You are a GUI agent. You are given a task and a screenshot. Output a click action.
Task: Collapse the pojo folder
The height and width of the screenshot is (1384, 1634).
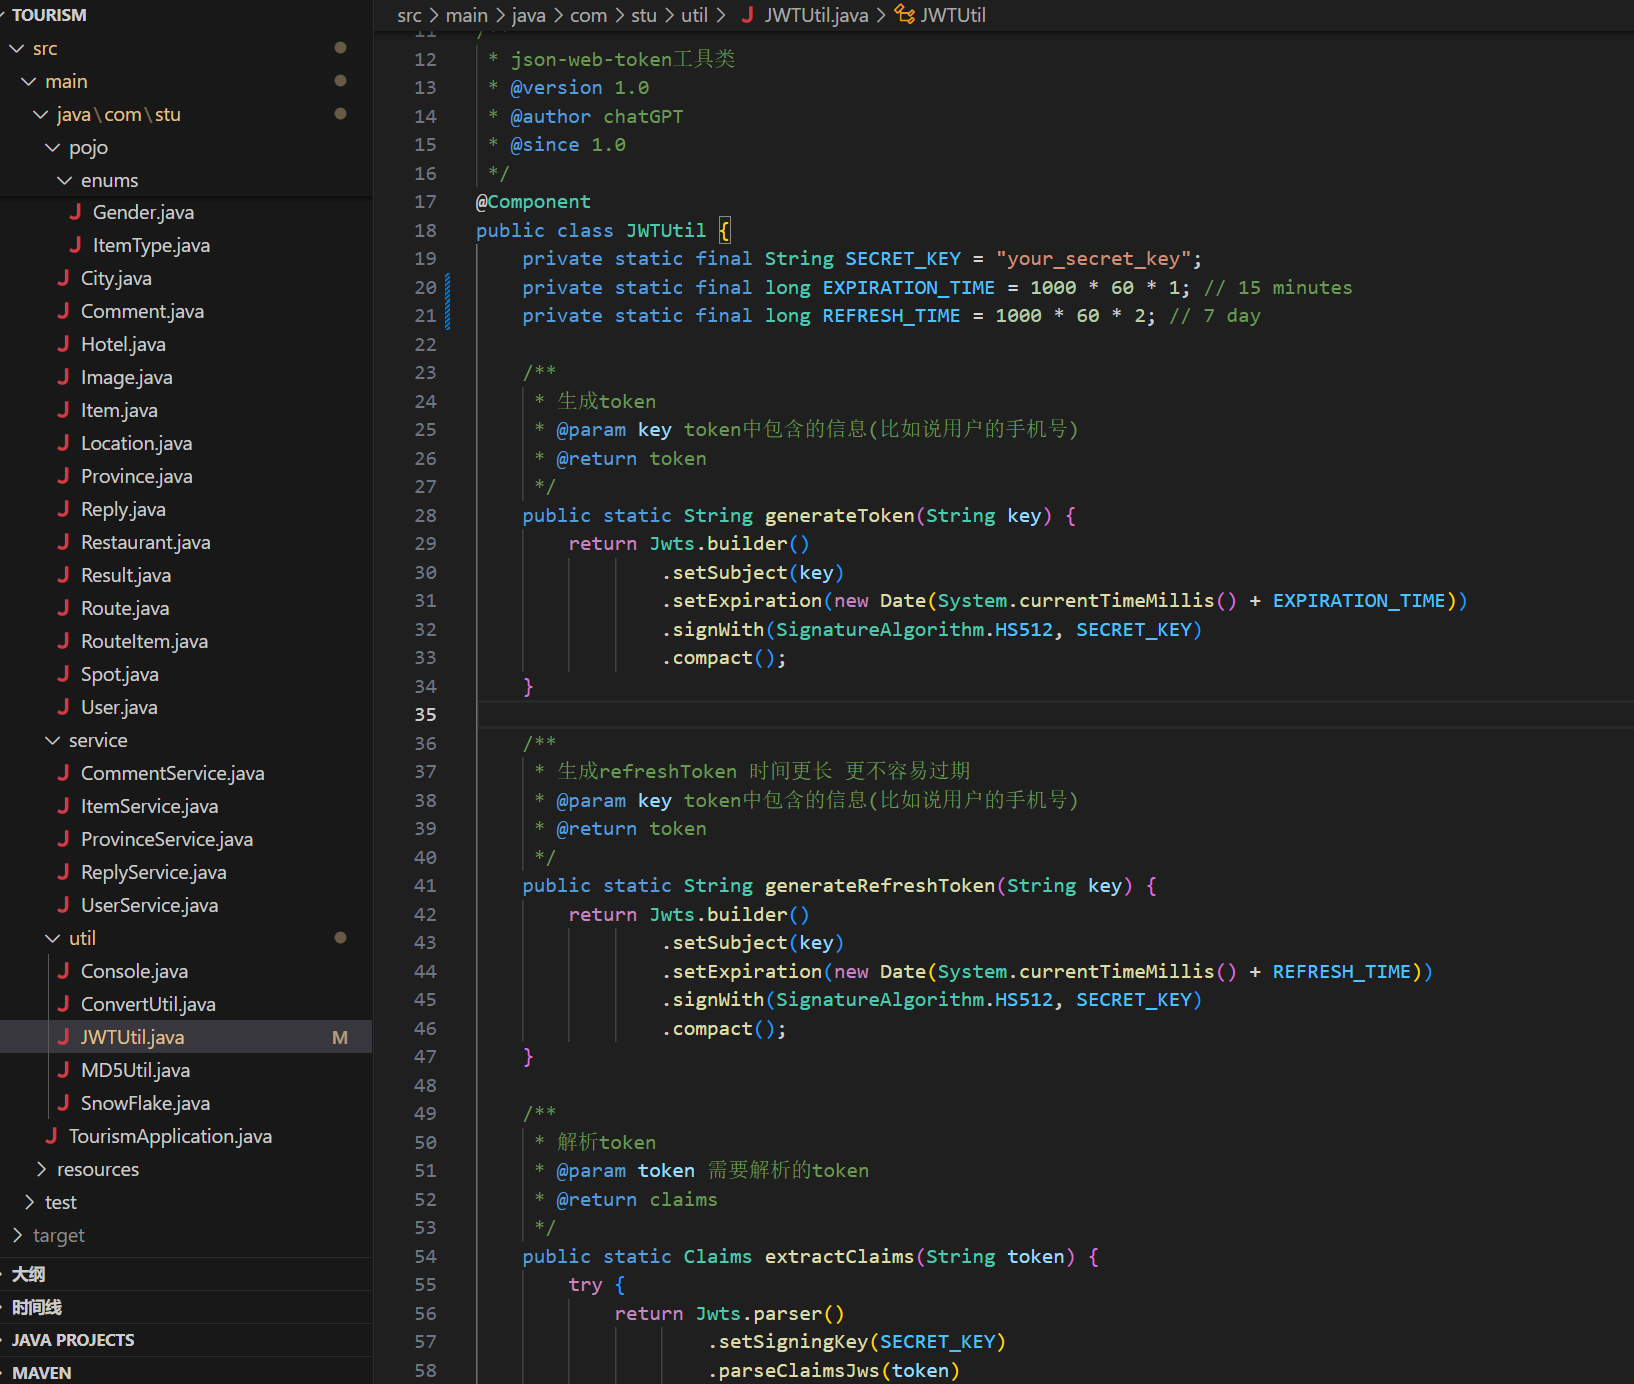53,148
